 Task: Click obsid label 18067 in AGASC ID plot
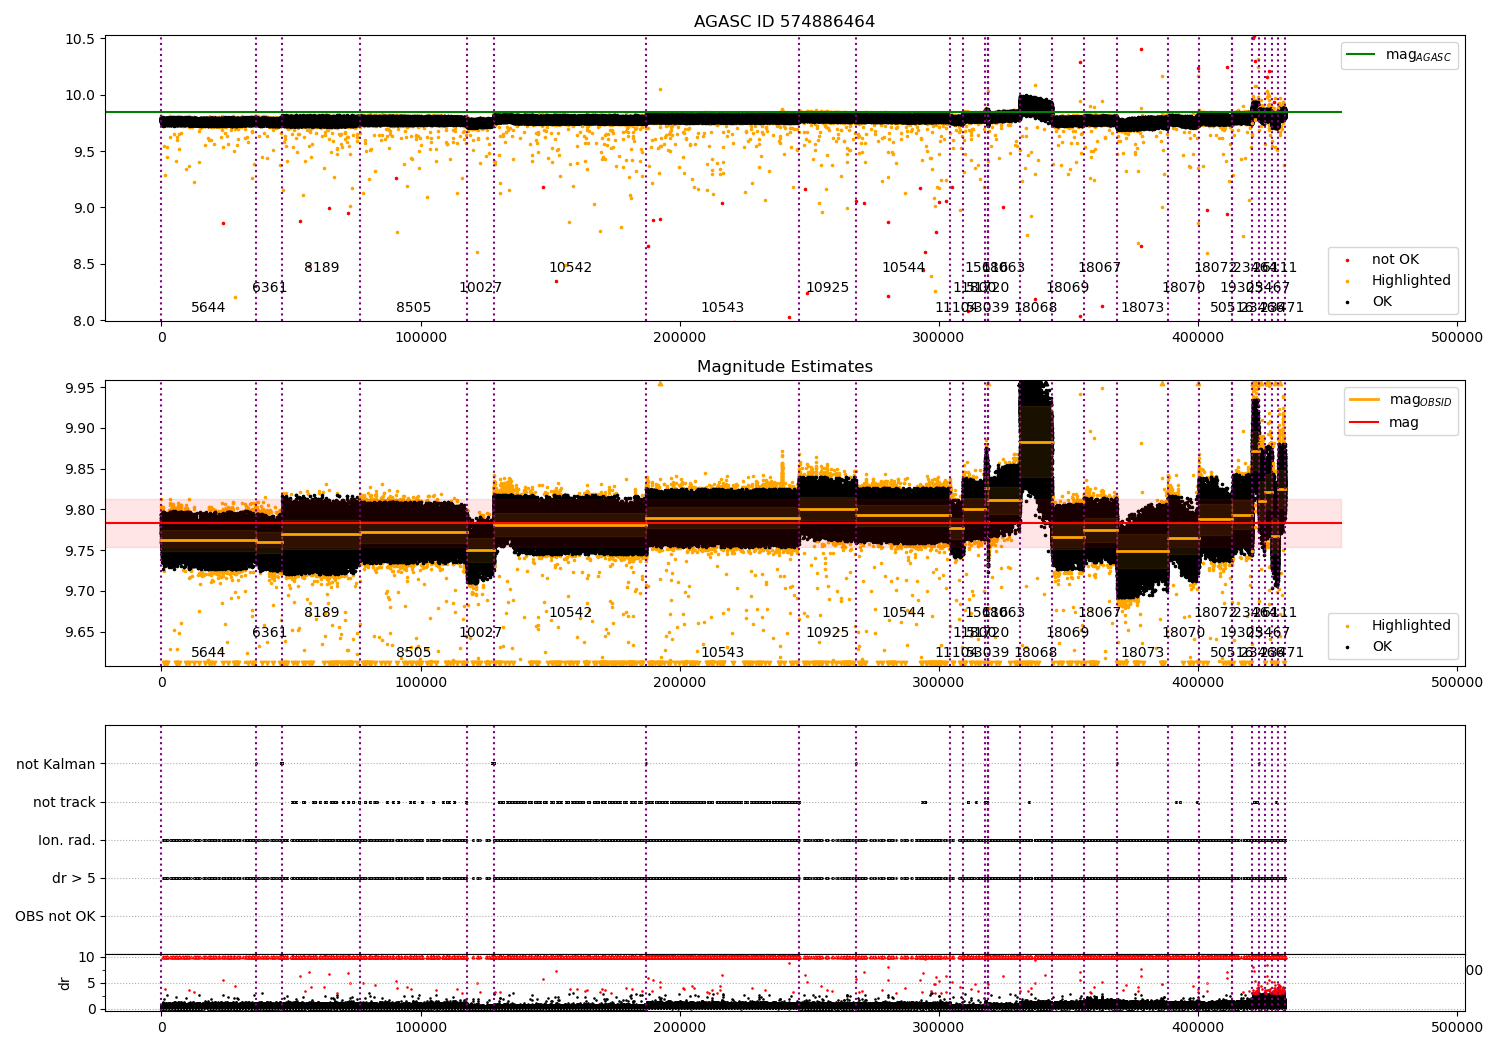point(1099,268)
